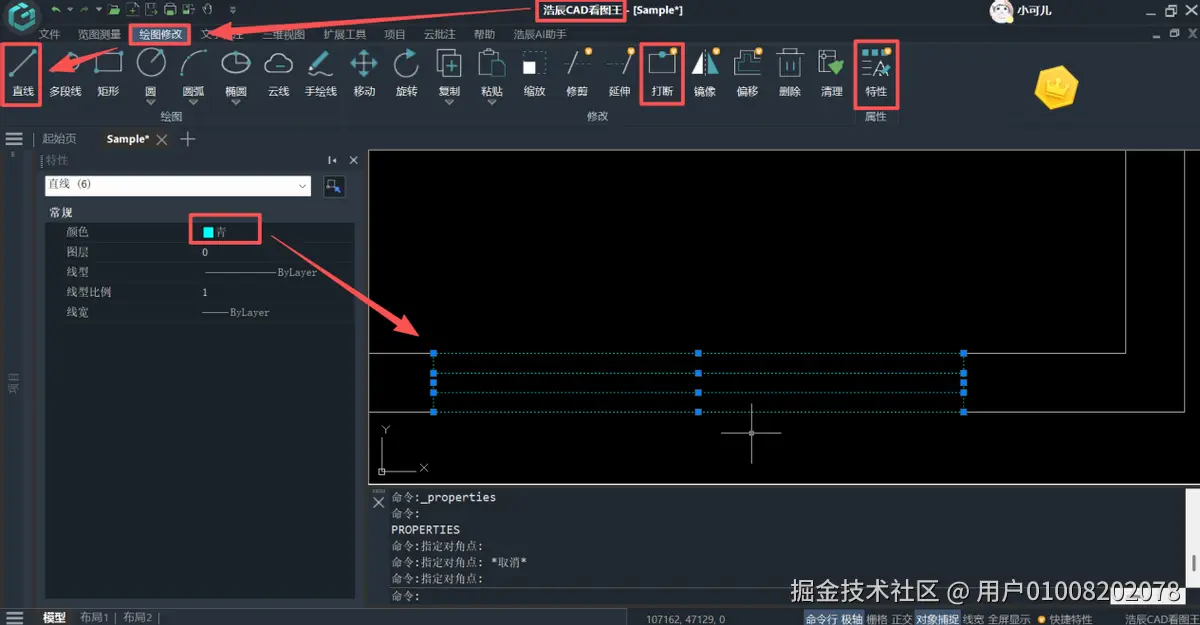Activate the 旋转 rotate tool
The height and width of the screenshot is (625, 1200).
point(406,72)
